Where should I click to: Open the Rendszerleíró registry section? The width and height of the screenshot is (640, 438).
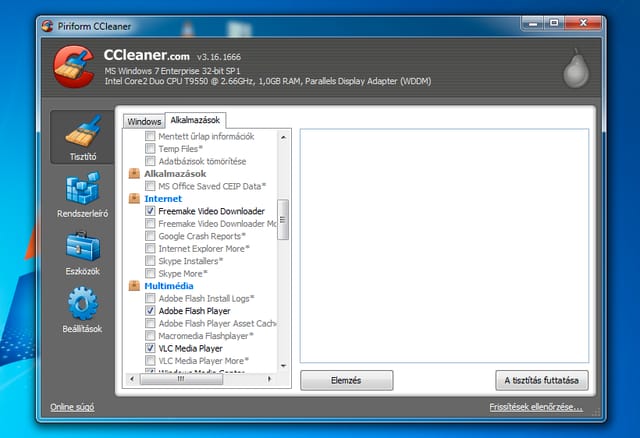coord(82,194)
